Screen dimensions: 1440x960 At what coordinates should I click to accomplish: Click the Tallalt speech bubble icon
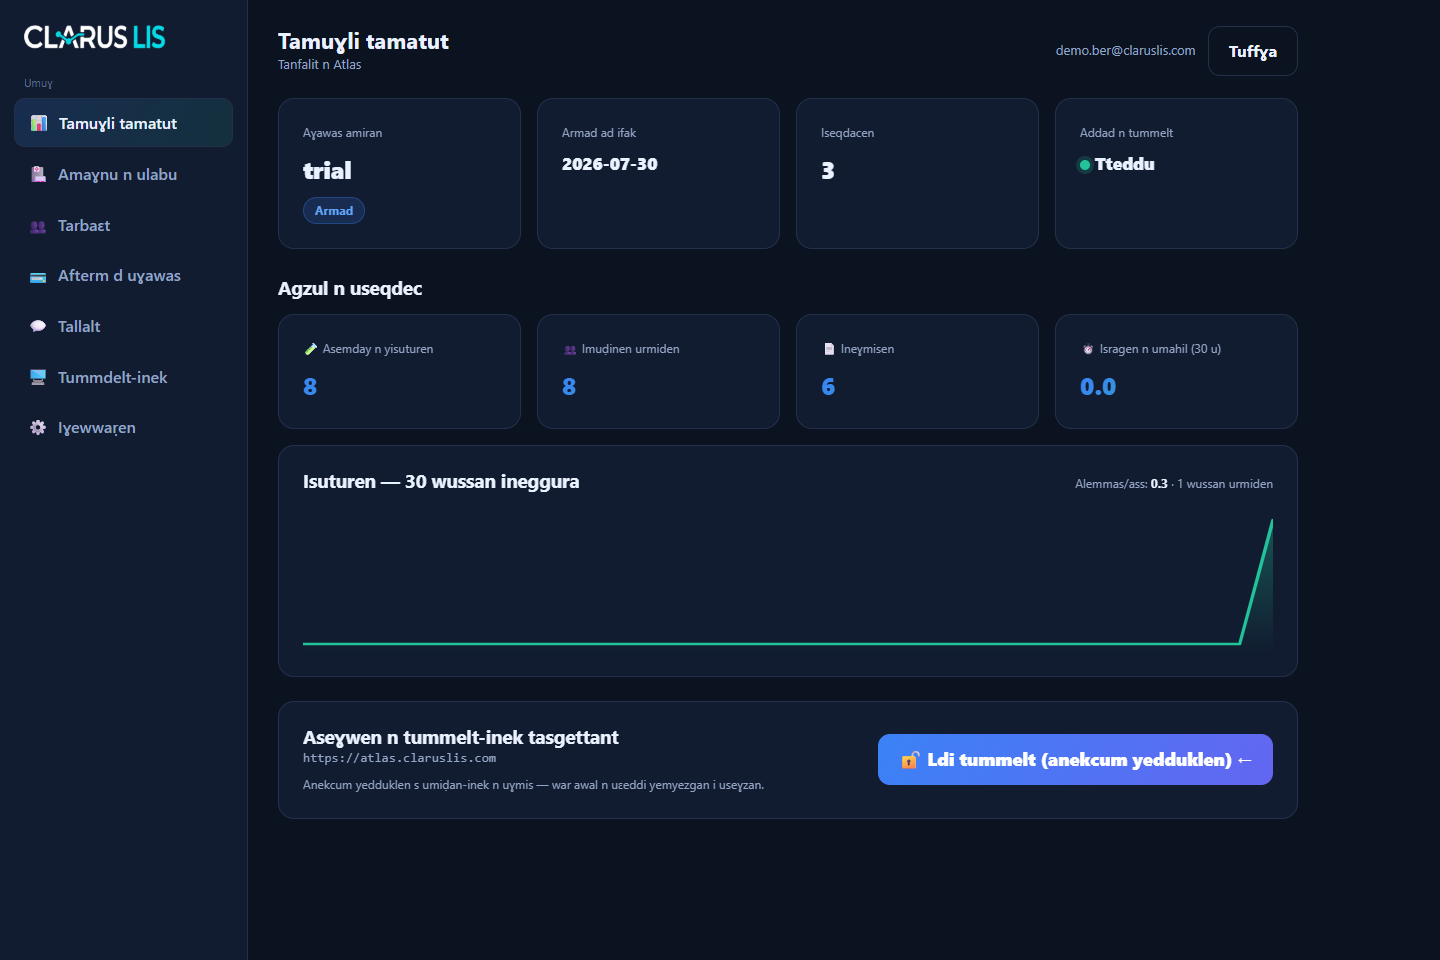(38, 326)
